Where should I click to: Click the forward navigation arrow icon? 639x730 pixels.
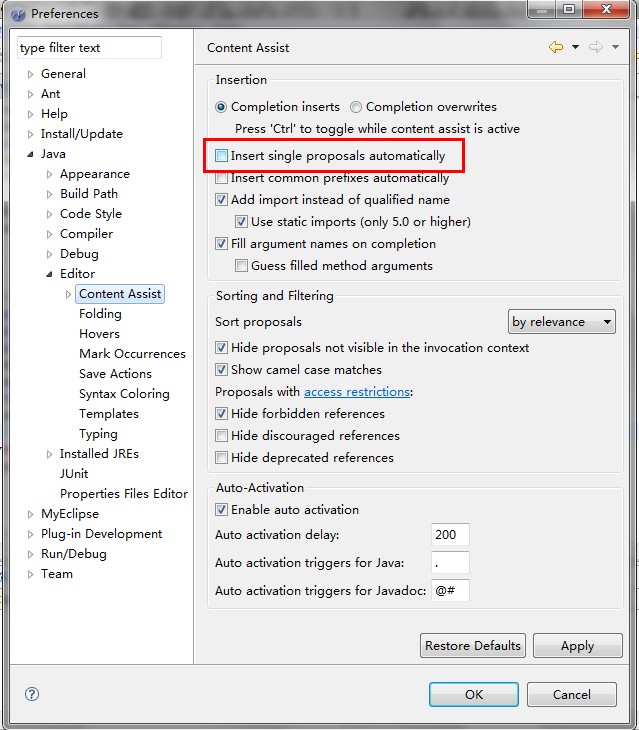tap(595, 47)
